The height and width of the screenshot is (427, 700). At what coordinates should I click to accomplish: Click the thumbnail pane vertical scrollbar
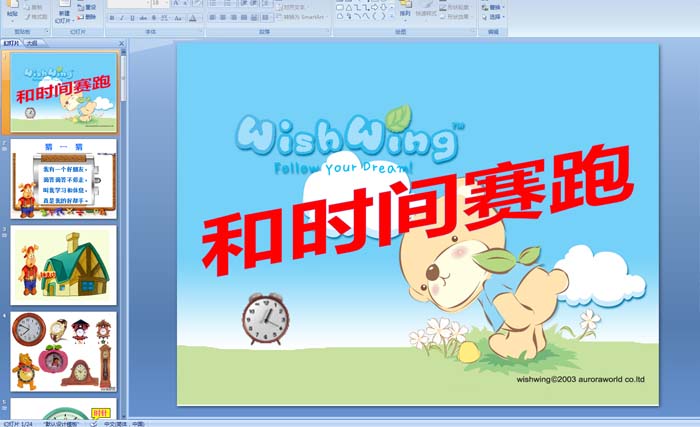(124, 234)
